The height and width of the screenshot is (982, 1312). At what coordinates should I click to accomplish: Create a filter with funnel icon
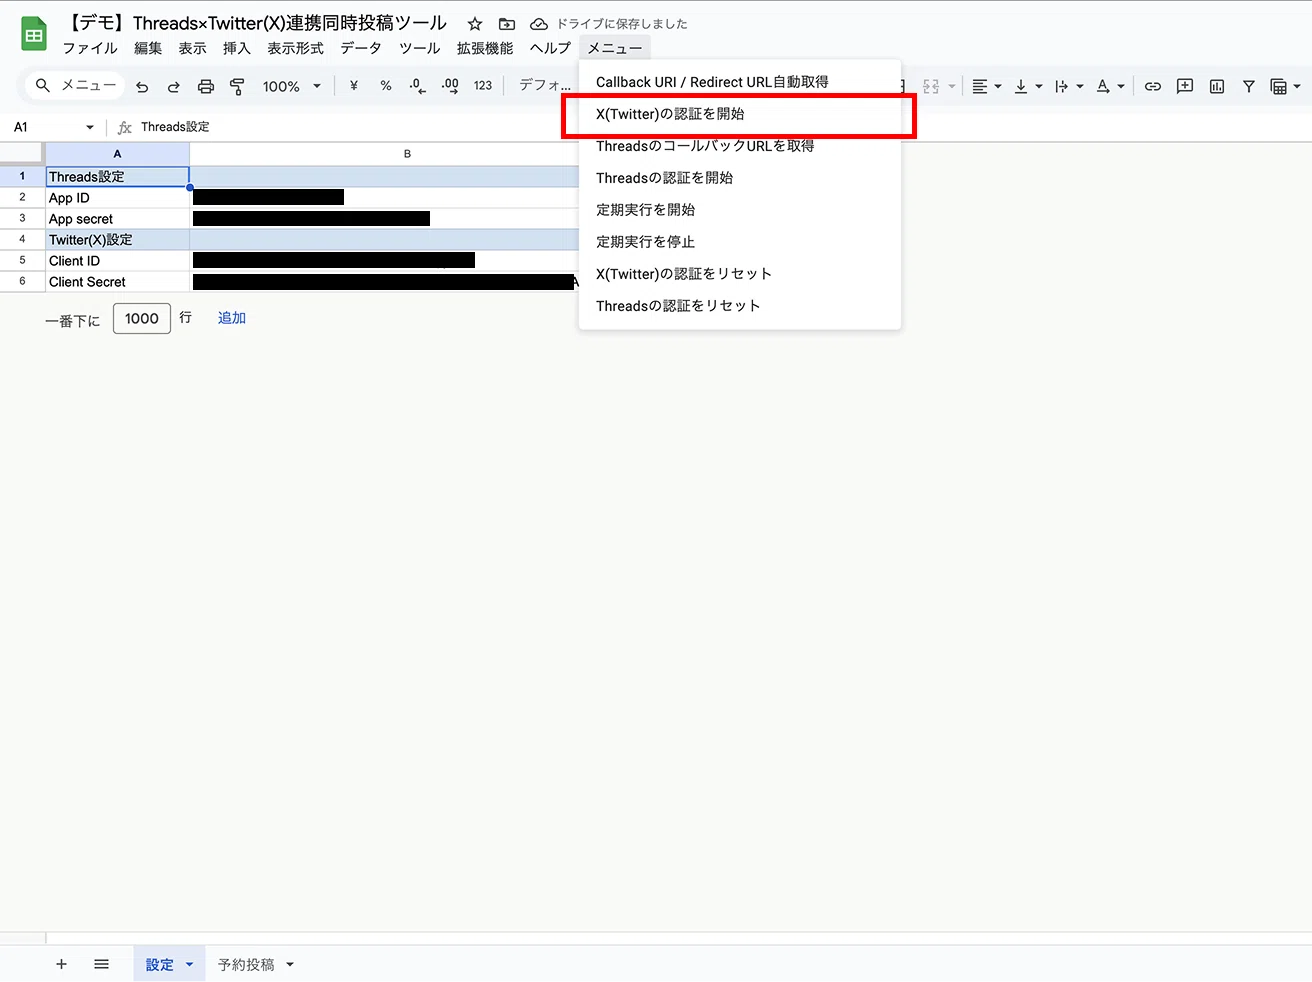(1249, 87)
